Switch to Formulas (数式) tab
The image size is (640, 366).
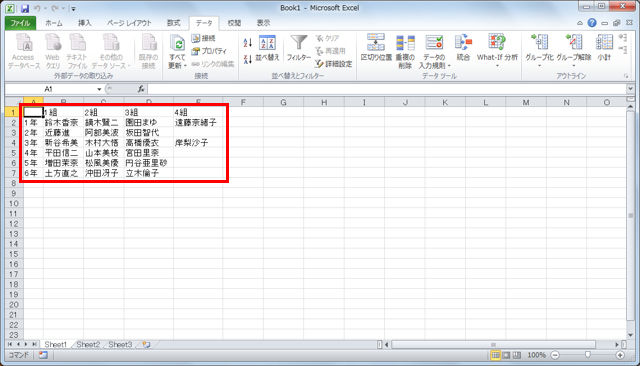pyautogui.click(x=173, y=23)
